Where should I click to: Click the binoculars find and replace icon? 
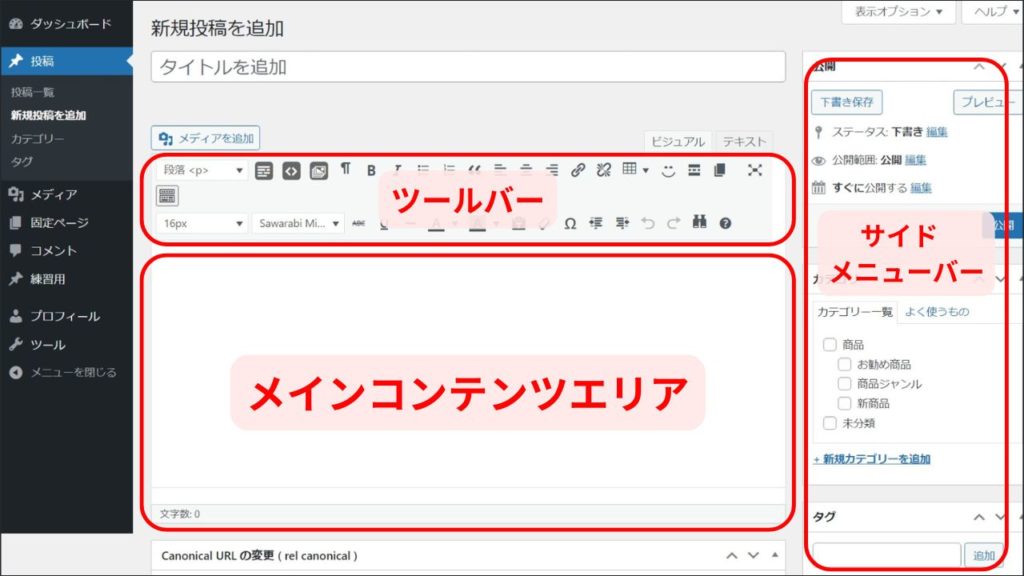pyautogui.click(x=699, y=223)
